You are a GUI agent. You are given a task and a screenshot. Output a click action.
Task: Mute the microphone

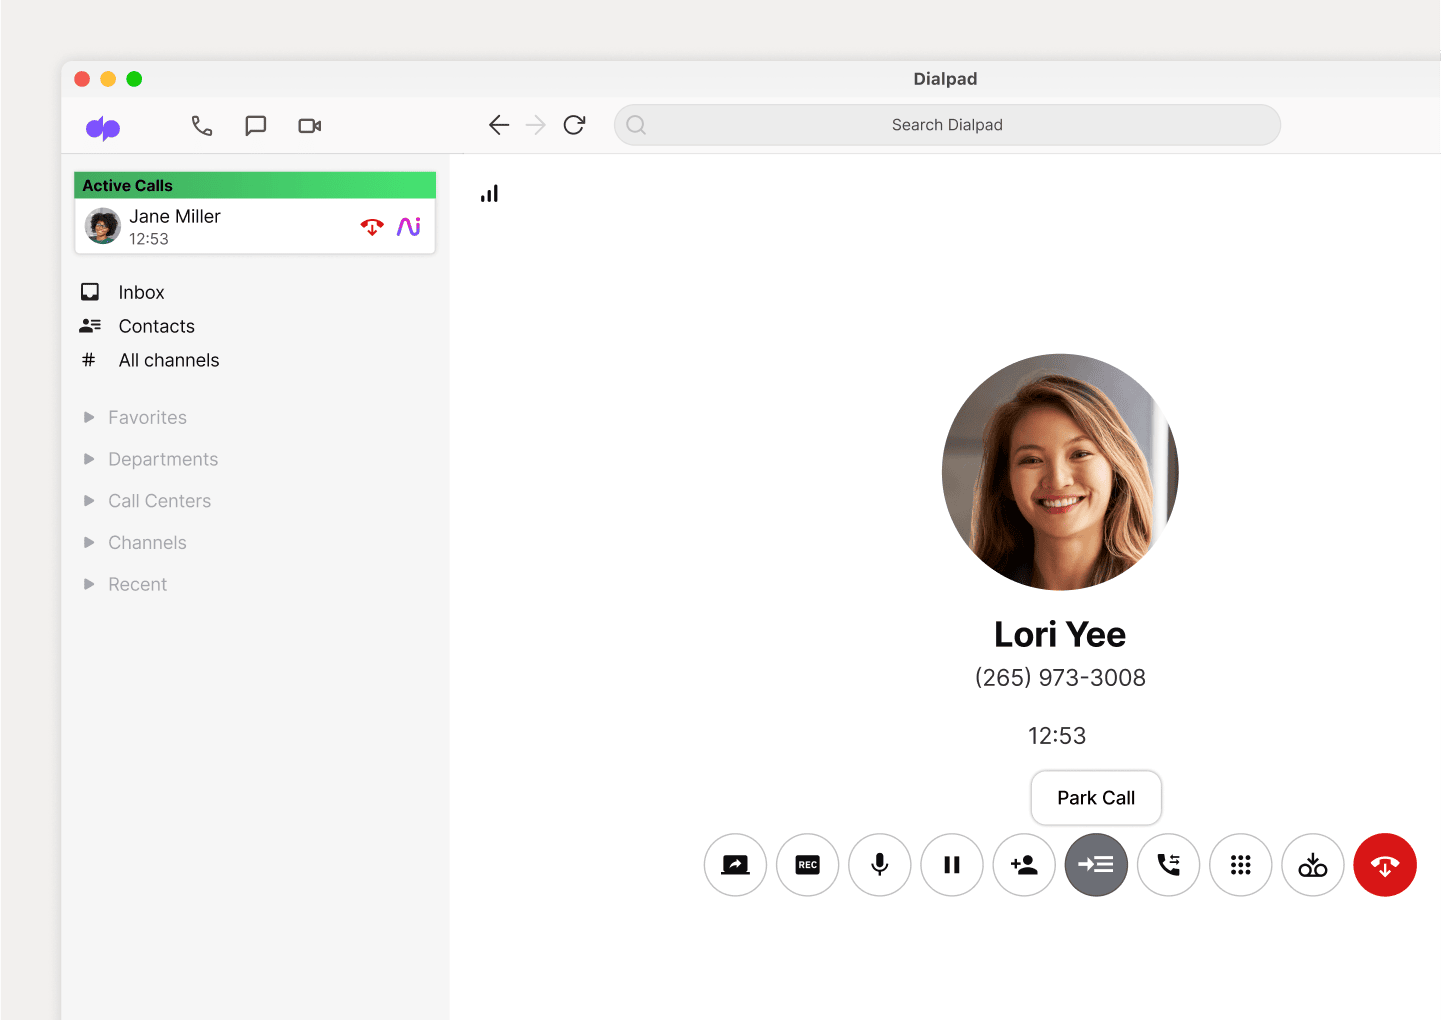coord(880,865)
